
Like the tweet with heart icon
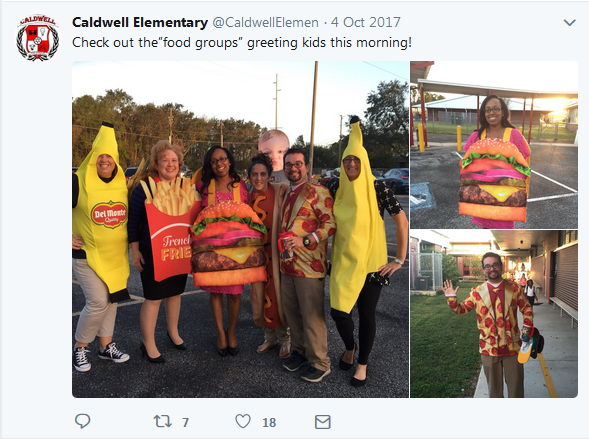pos(243,421)
